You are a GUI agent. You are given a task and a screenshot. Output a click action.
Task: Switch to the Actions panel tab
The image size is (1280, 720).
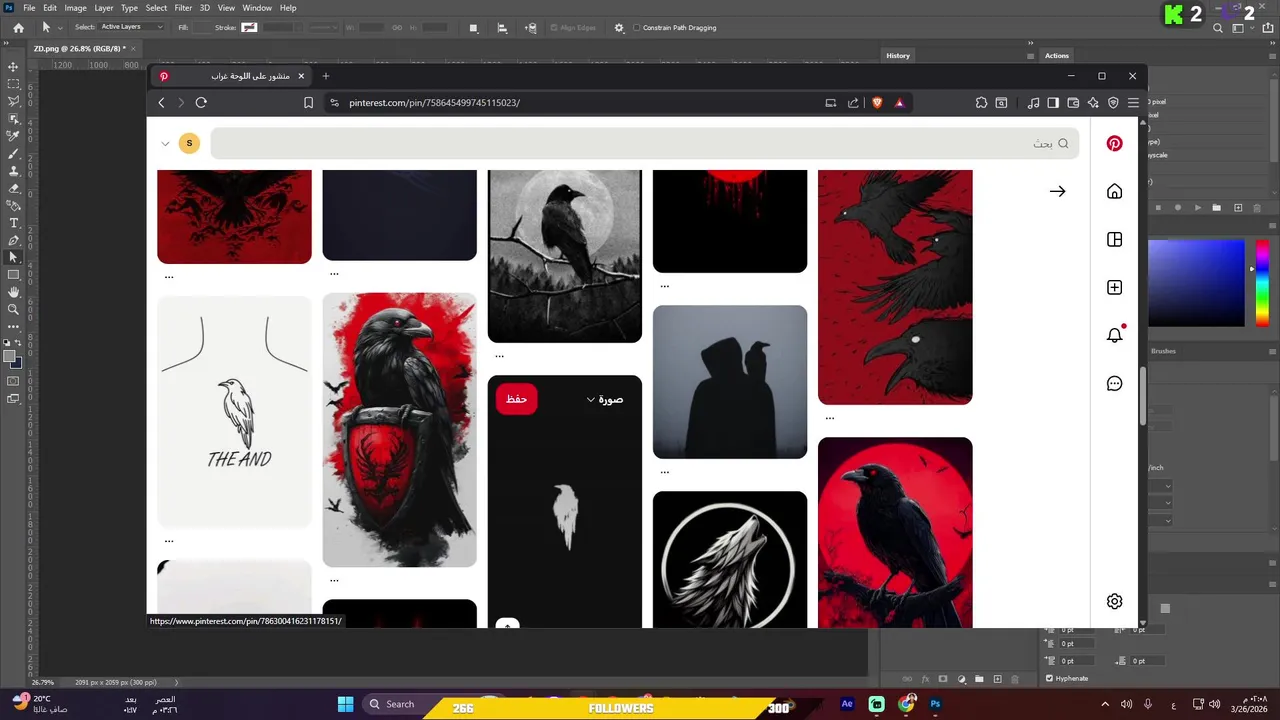[x=1057, y=56]
